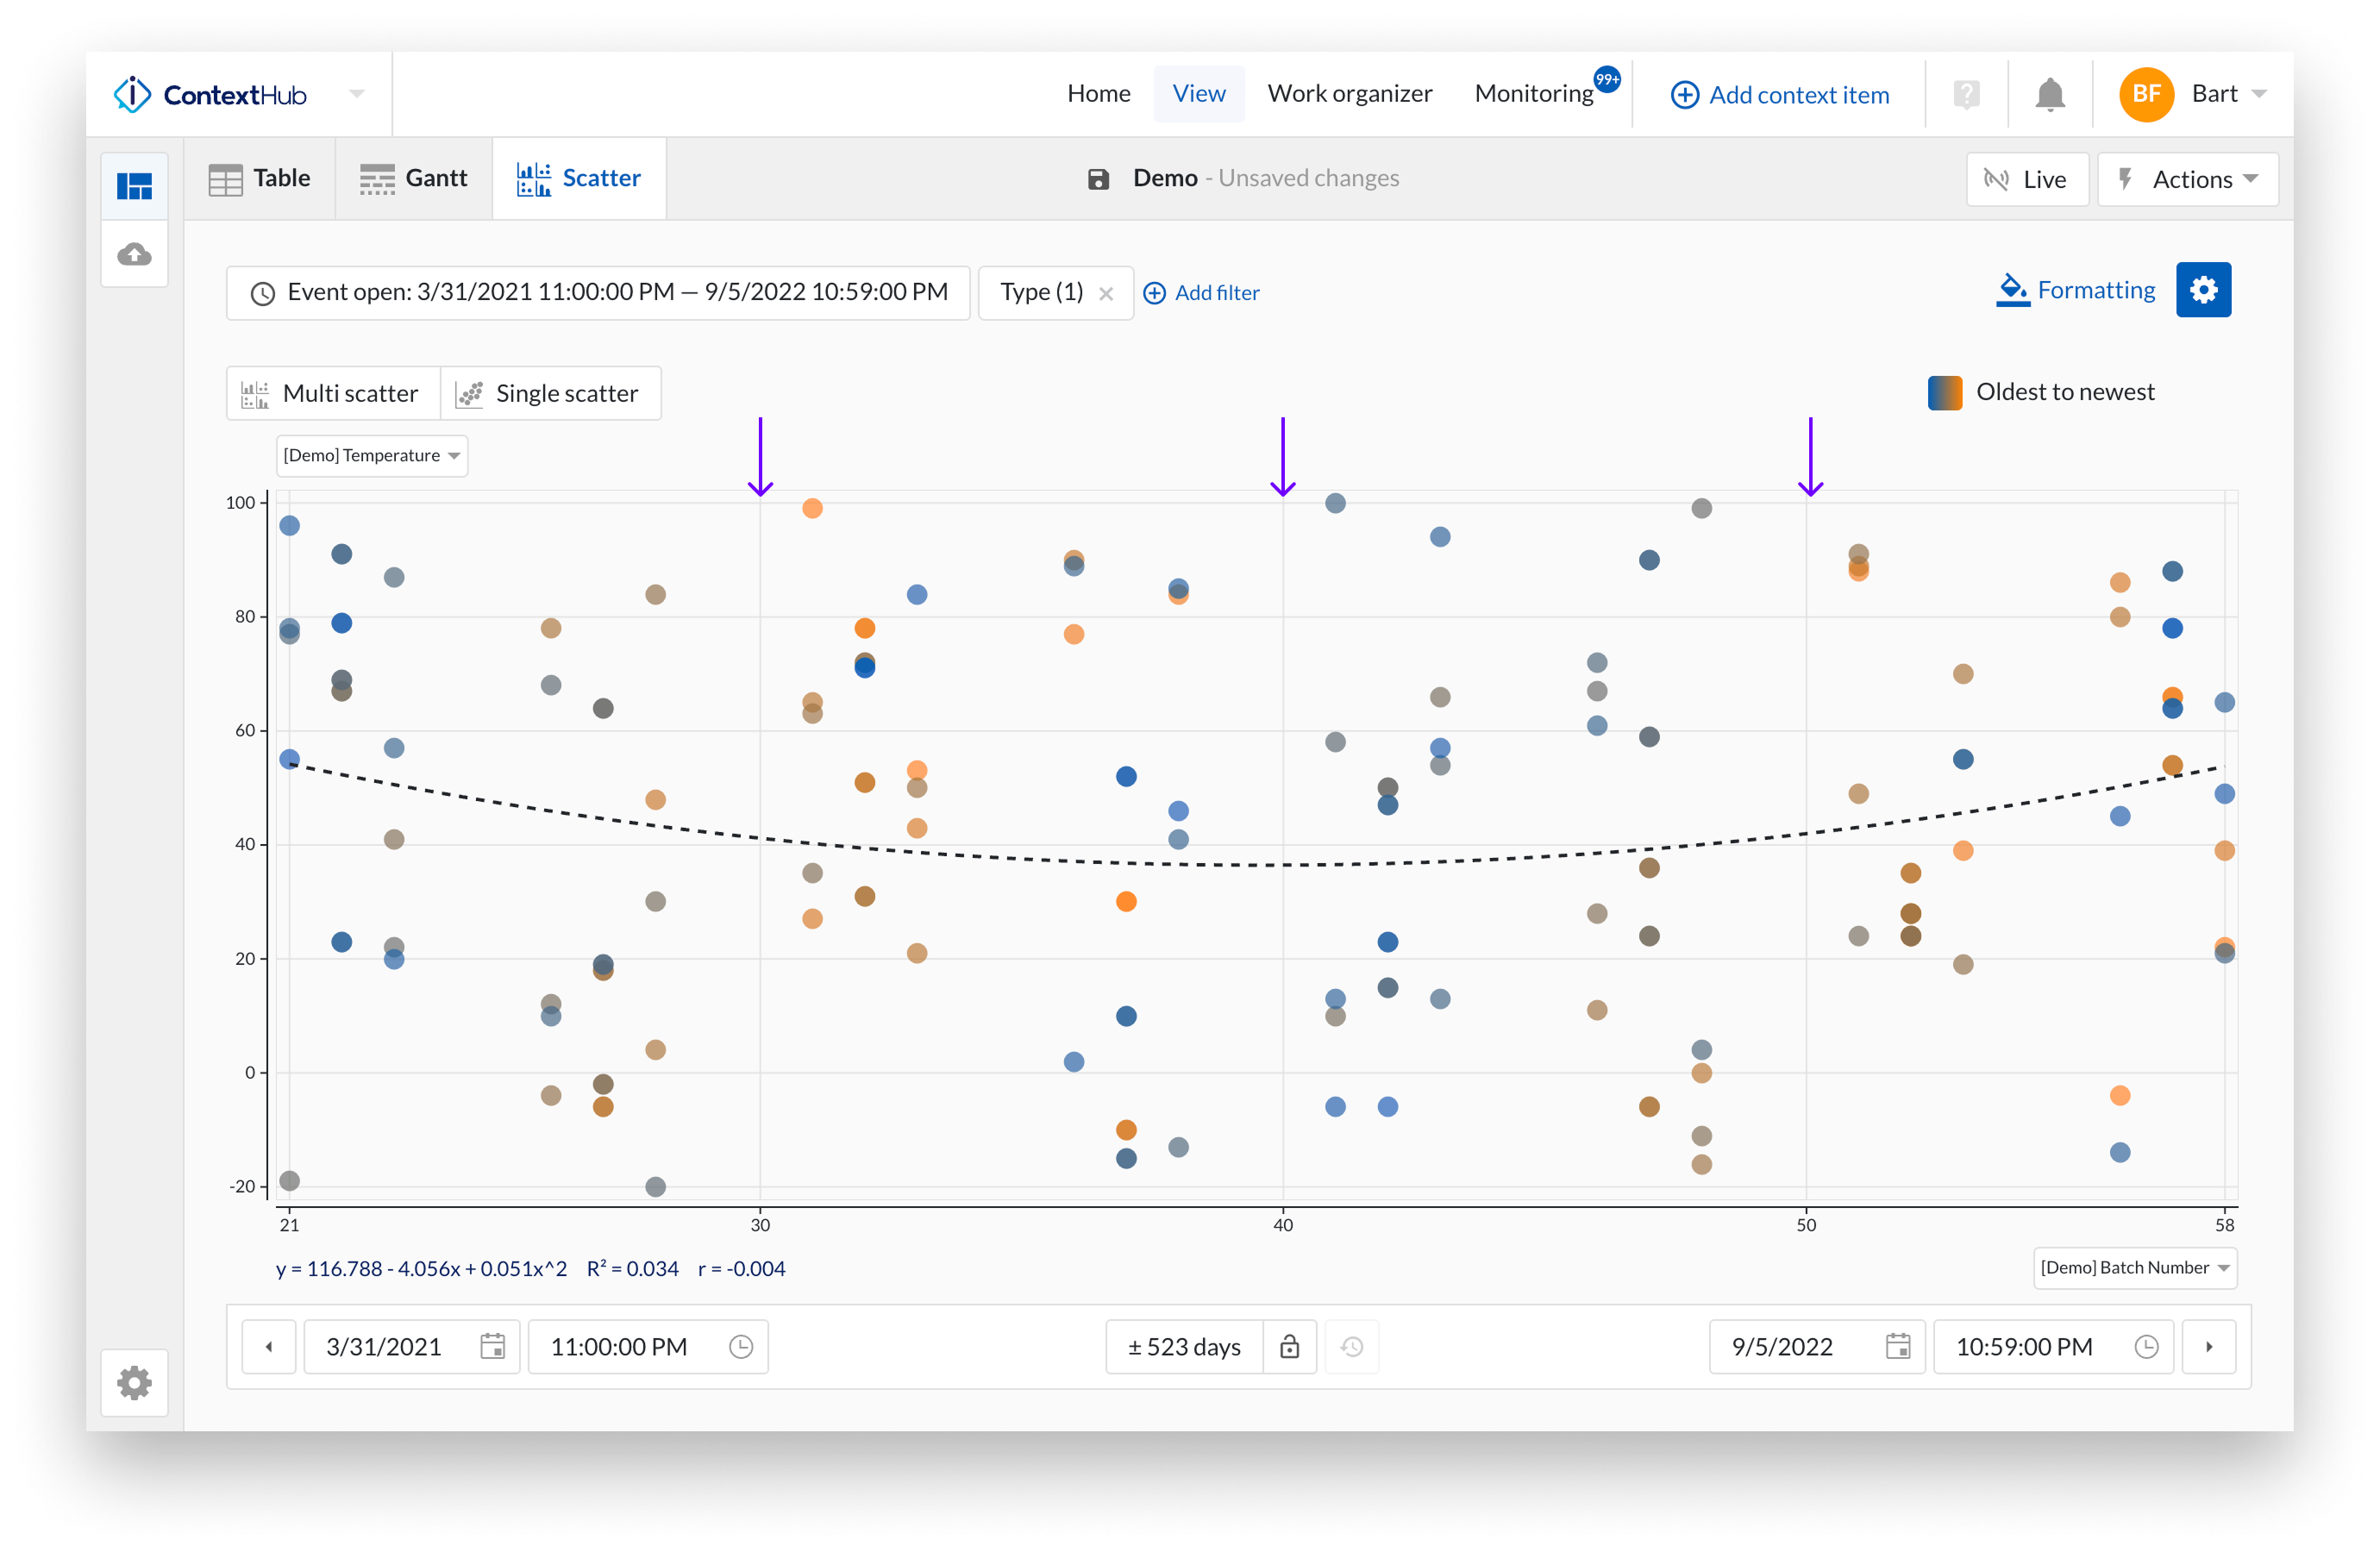Toggle Live mode
This screenshot has height=1552, width=2380.
[x=2026, y=179]
